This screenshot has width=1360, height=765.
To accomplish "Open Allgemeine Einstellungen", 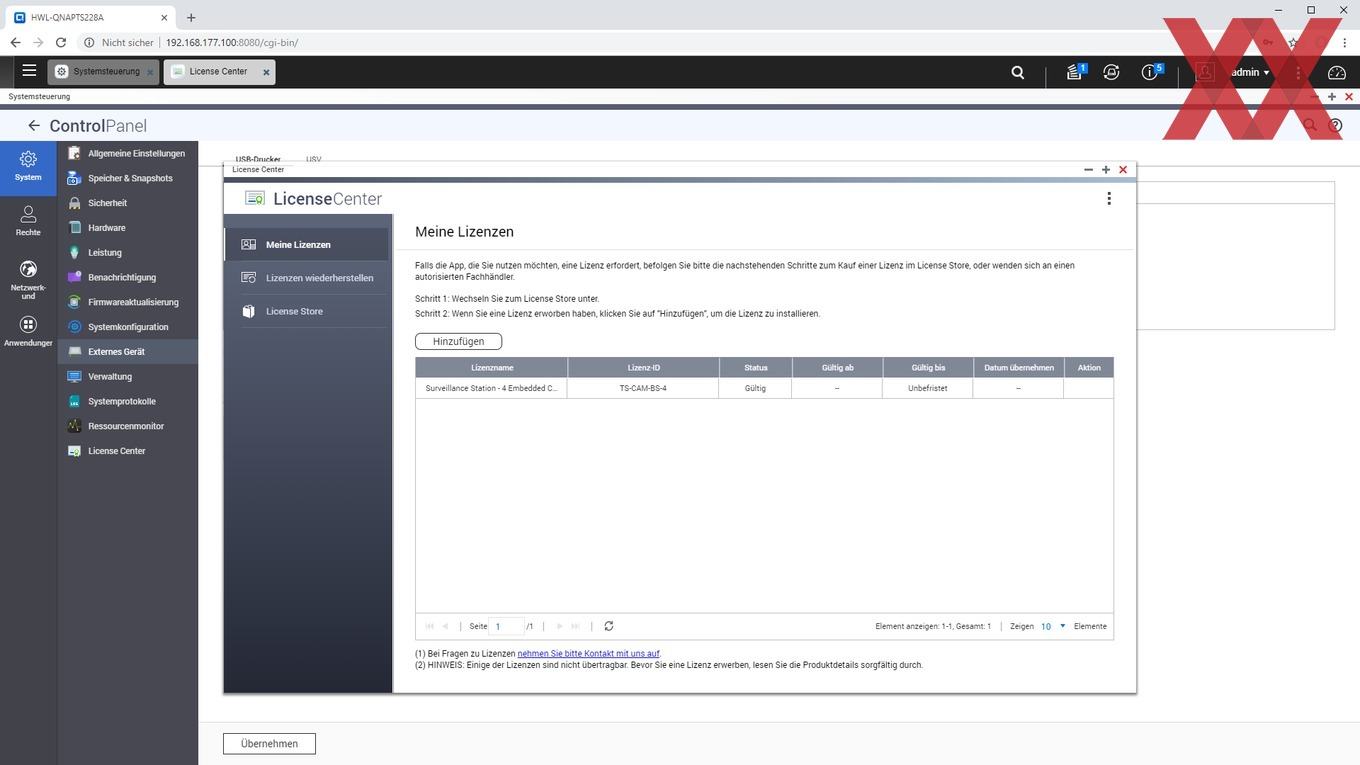I will [x=127, y=153].
